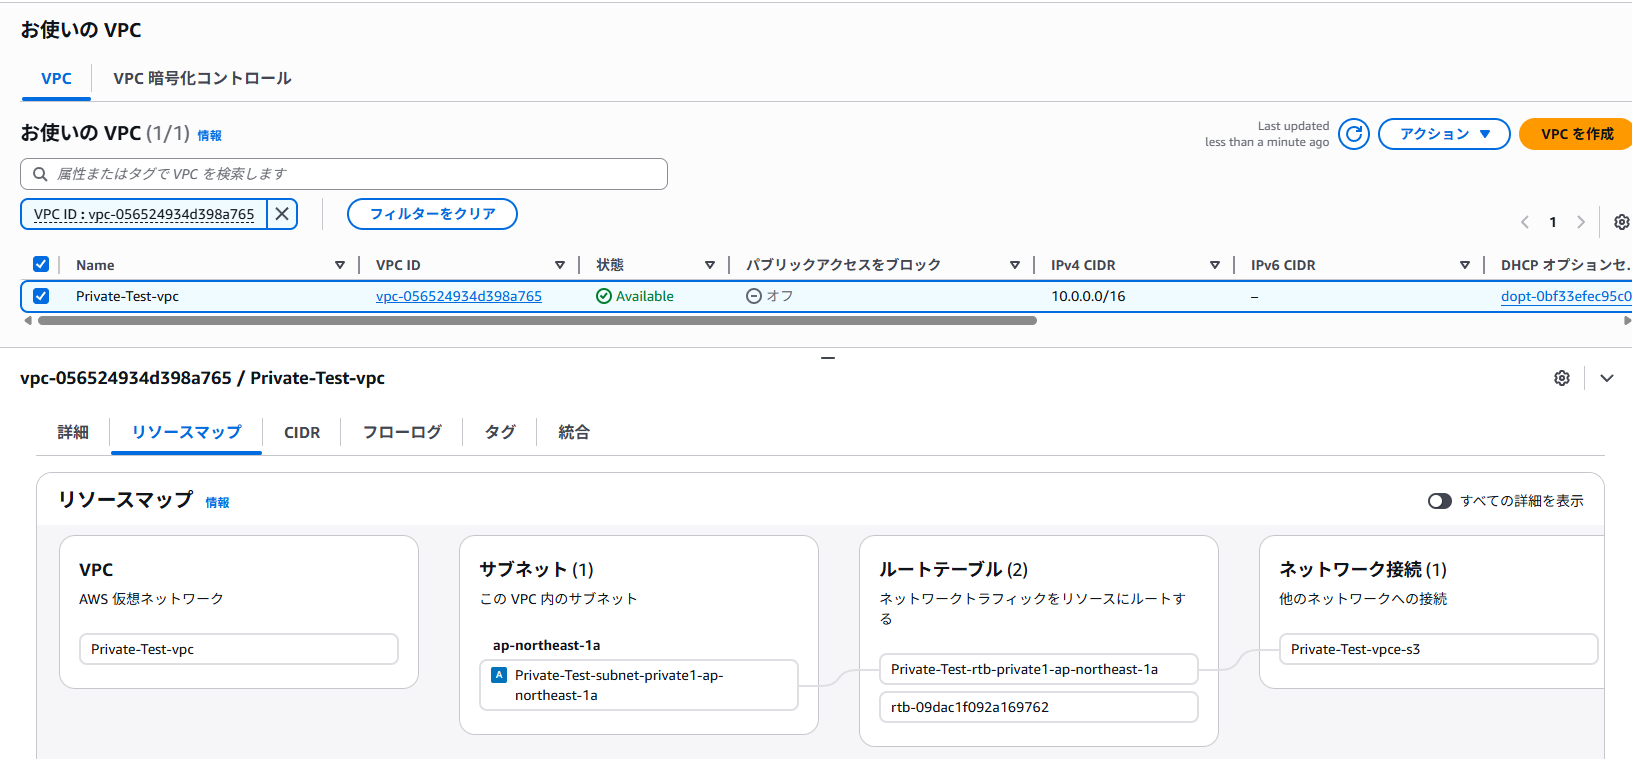Screen dimensions: 1632x759
Task: Open the VPC encryption controls tab
Action: (x=202, y=78)
